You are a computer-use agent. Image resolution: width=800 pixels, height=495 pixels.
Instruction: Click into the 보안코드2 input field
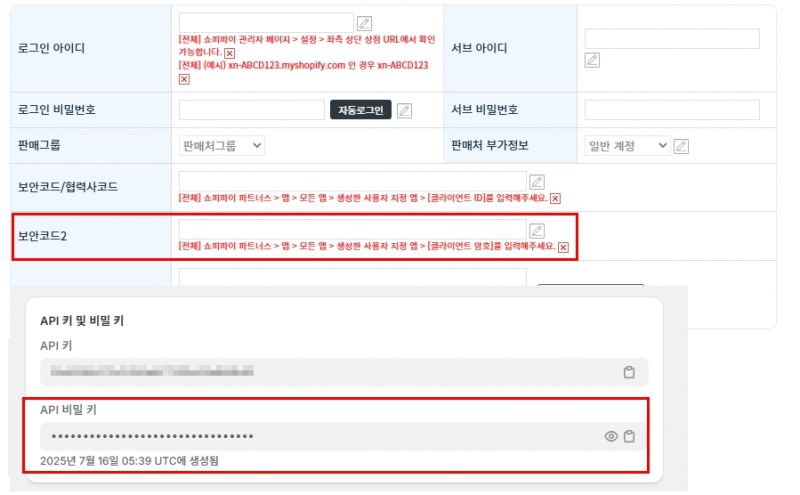[x=353, y=229]
